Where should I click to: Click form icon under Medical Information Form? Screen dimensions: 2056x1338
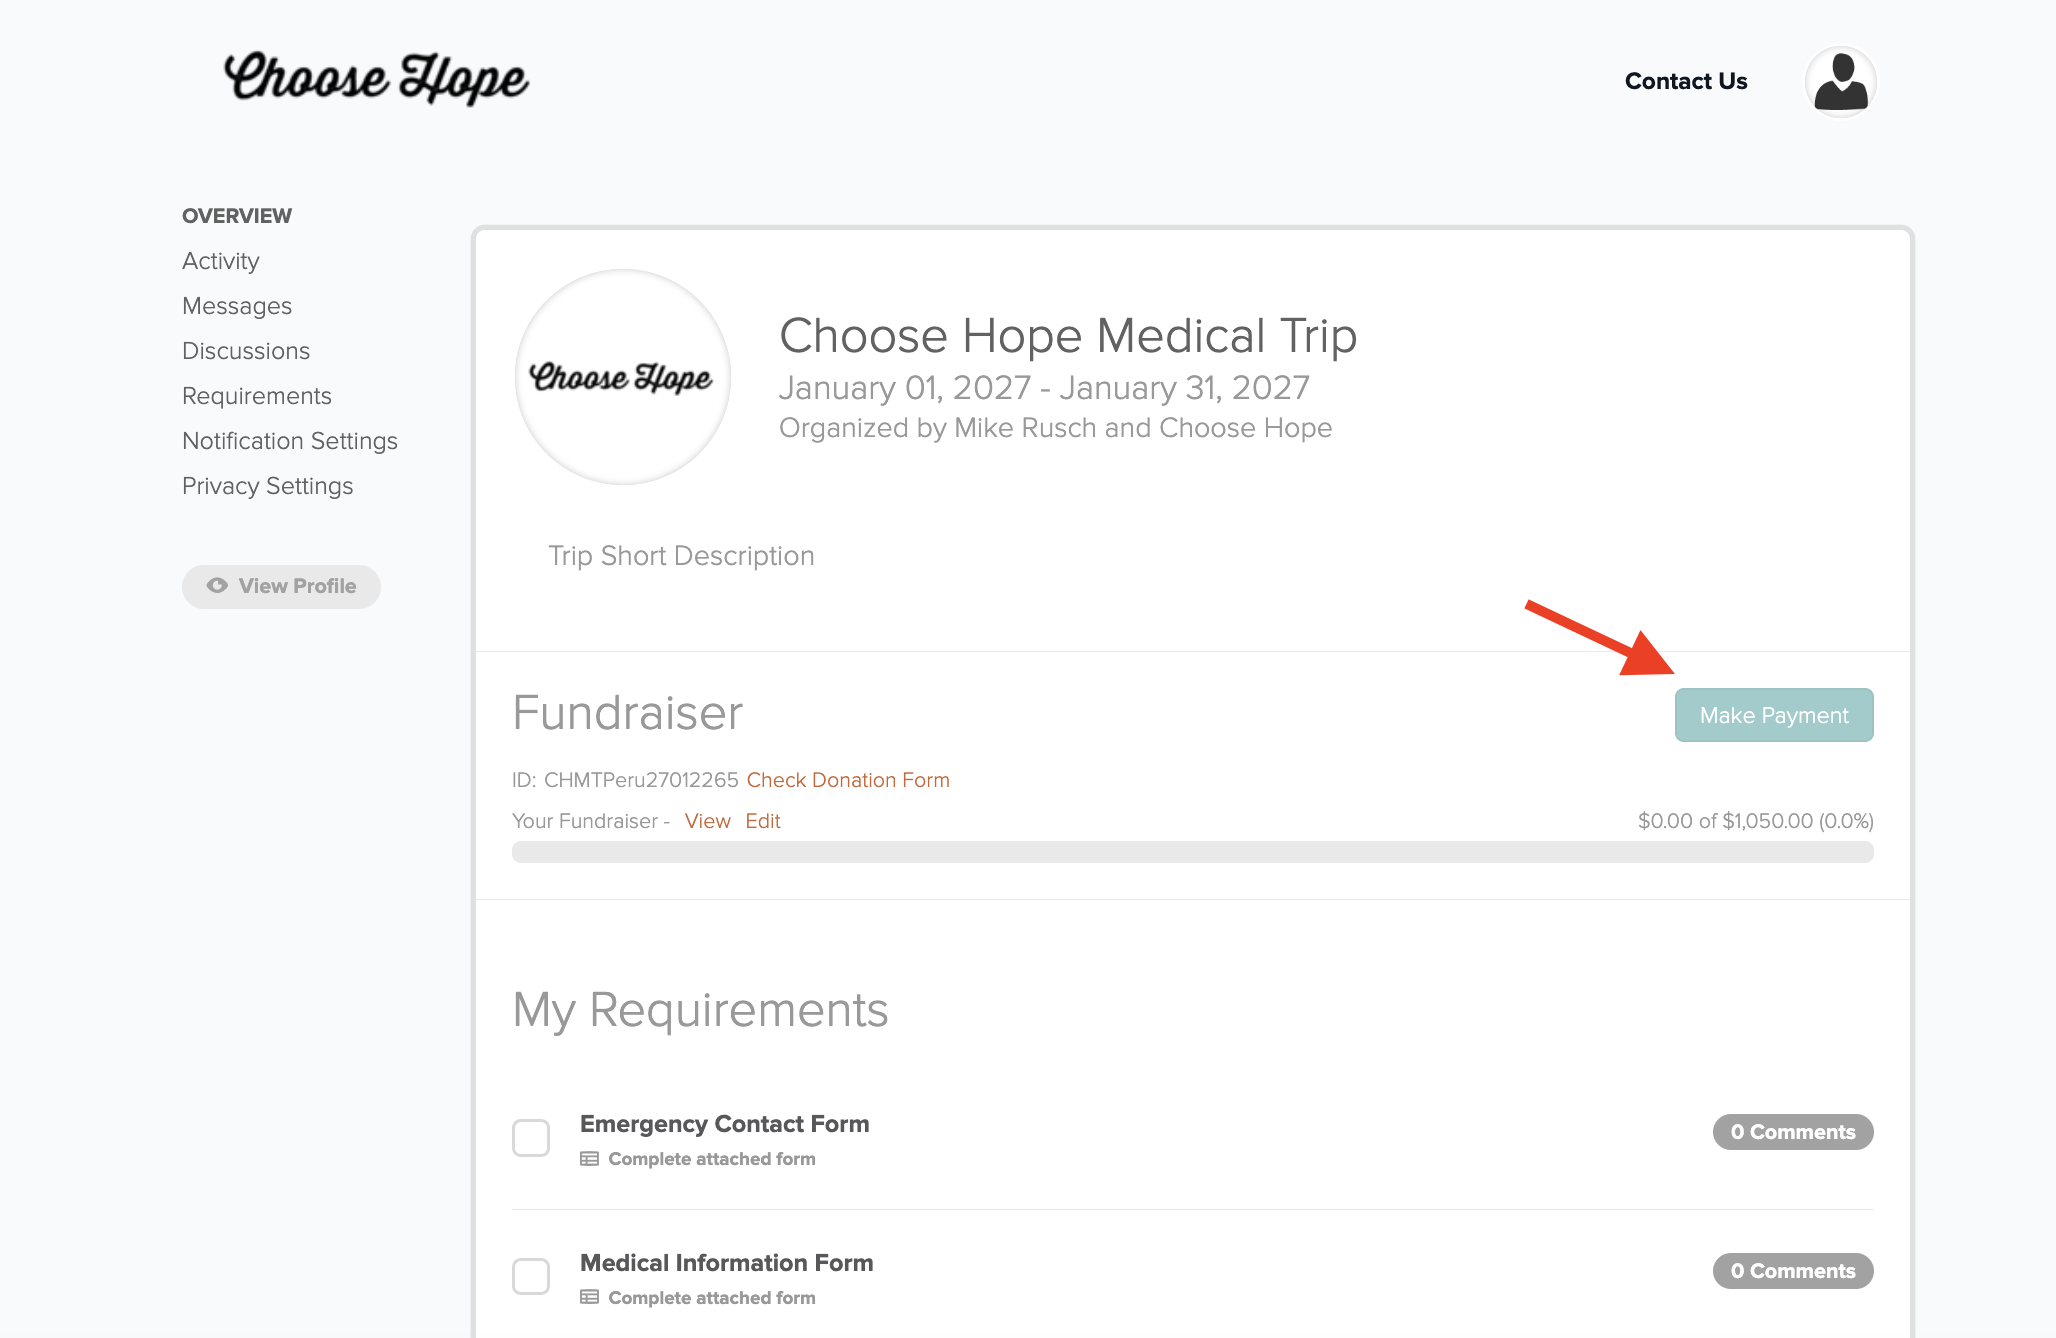(x=590, y=1298)
